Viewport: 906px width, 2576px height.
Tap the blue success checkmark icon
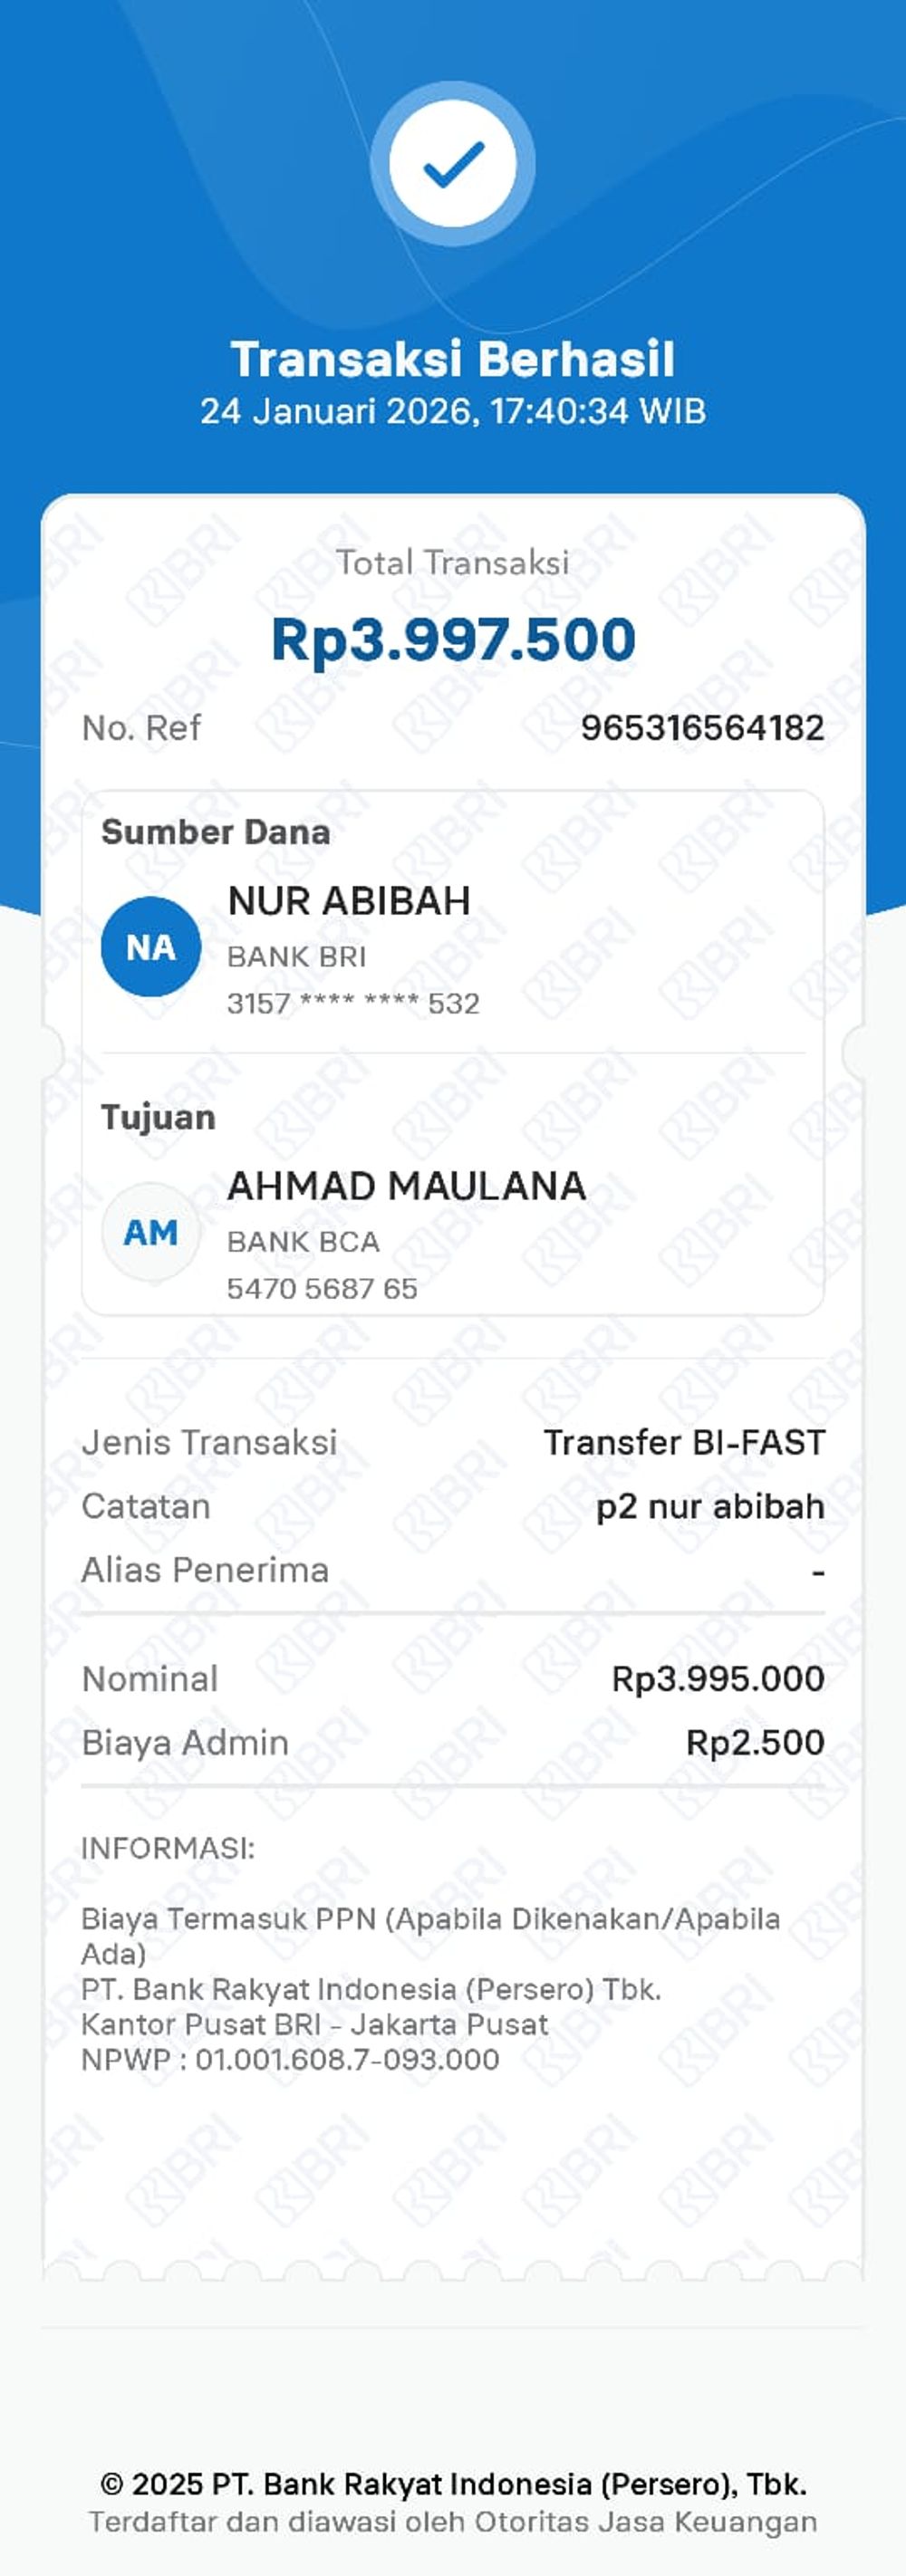(x=453, y=164)
